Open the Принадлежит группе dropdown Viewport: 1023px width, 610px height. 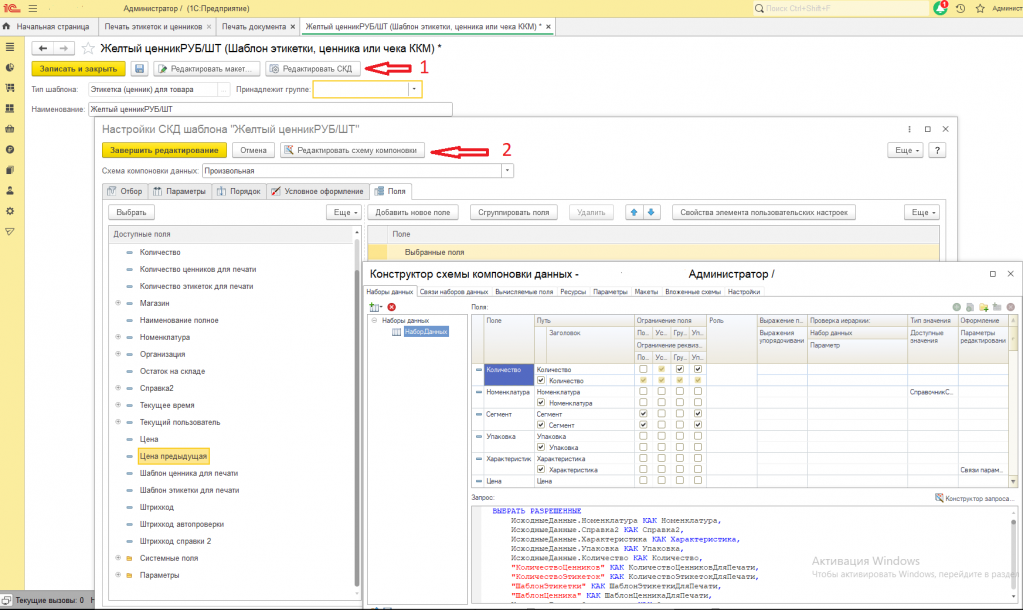[414, 89]
